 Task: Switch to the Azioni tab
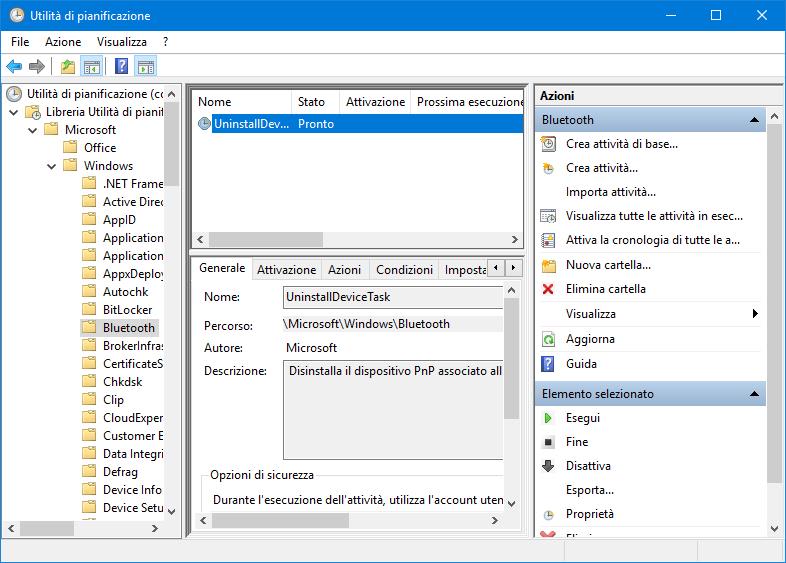pos(344,270)
